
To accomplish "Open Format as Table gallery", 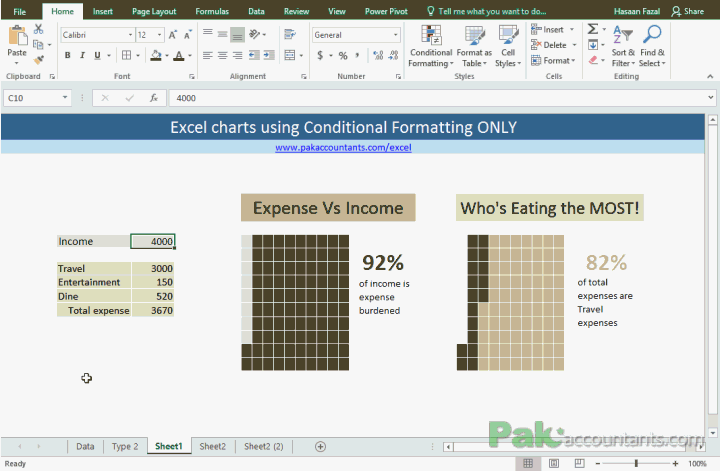I will pyautogui.click(x=474, y=46).
